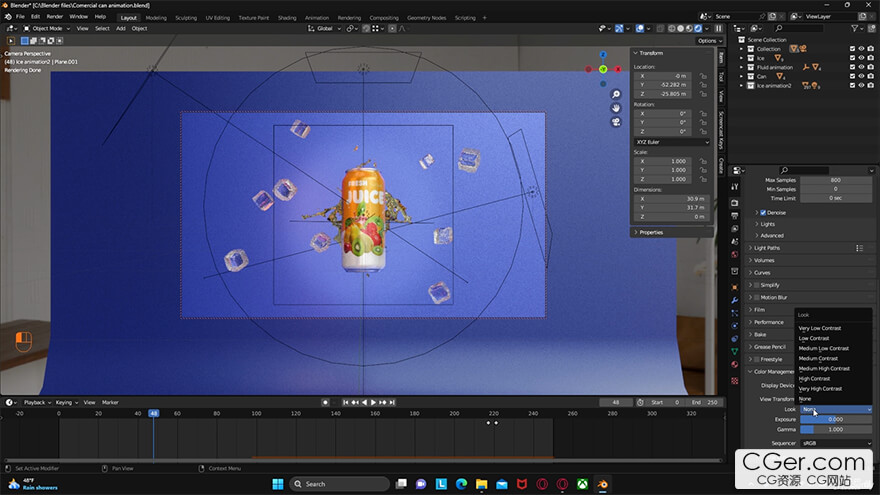Open the Material properties tab icon
The height and width of the screenshot is (495, 880).
tap(735, 364)
